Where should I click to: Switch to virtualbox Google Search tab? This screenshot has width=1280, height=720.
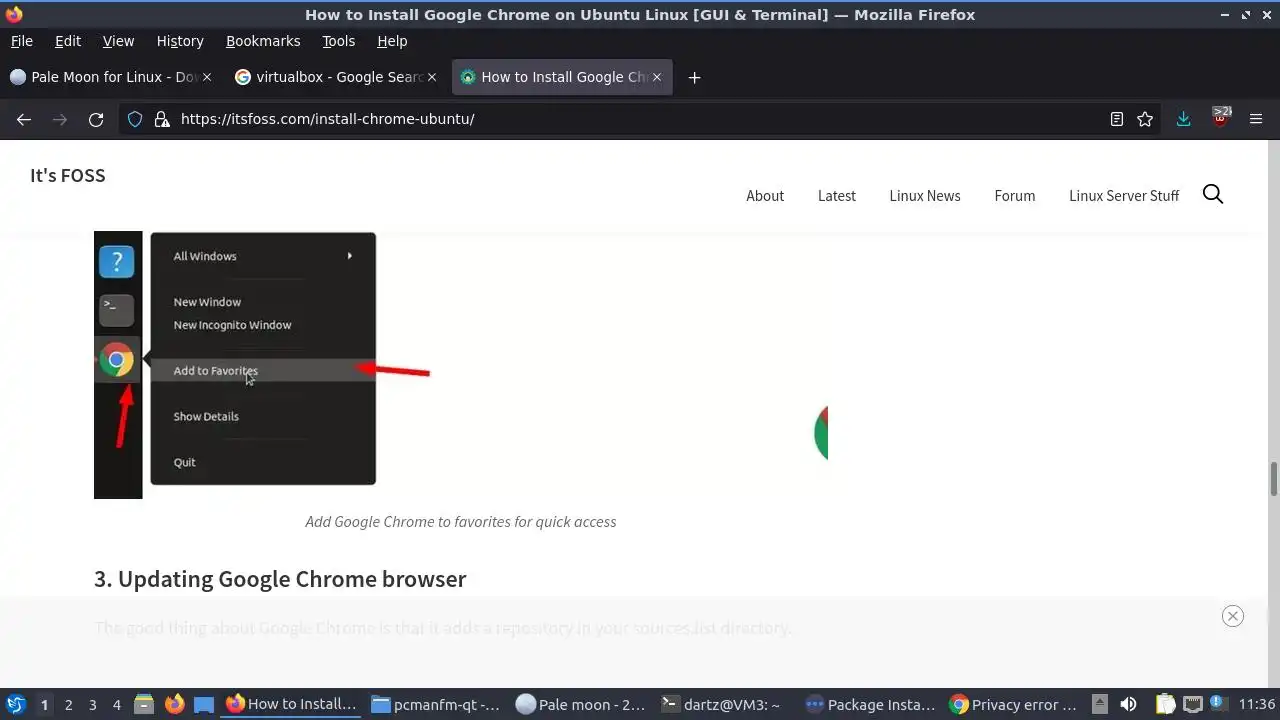335,77
